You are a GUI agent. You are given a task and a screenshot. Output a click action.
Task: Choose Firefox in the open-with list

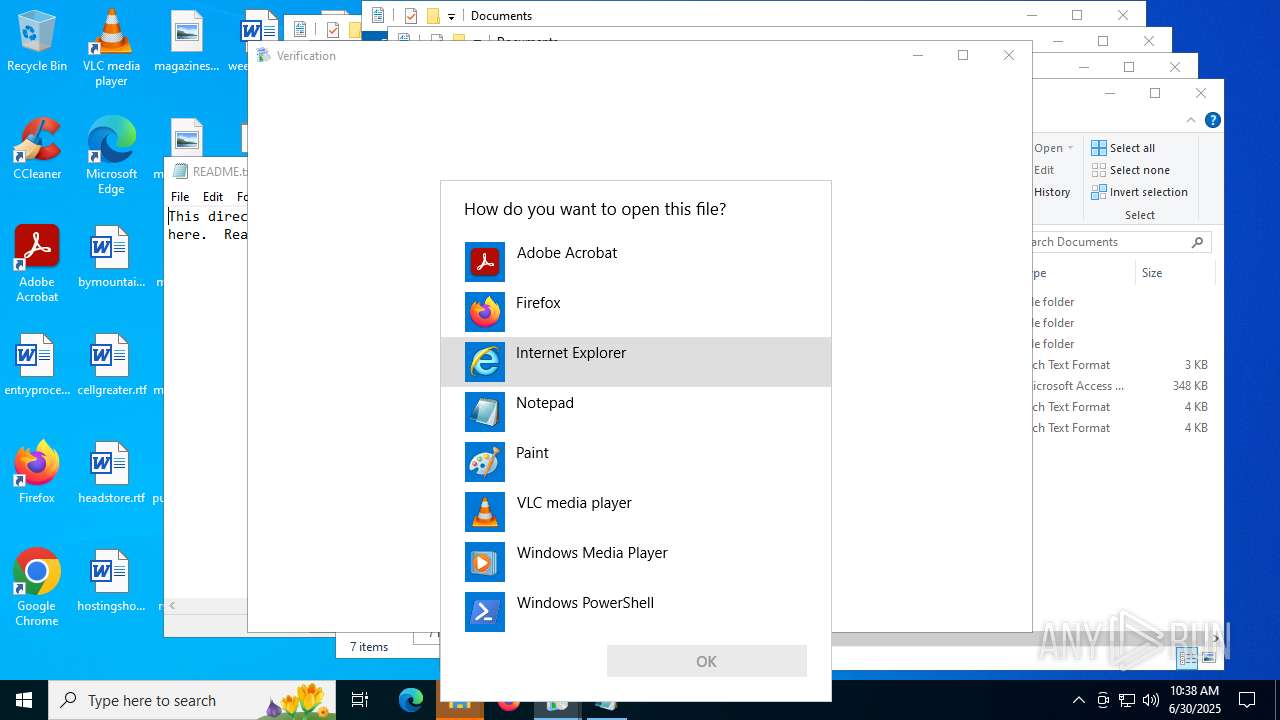point(635,312)
